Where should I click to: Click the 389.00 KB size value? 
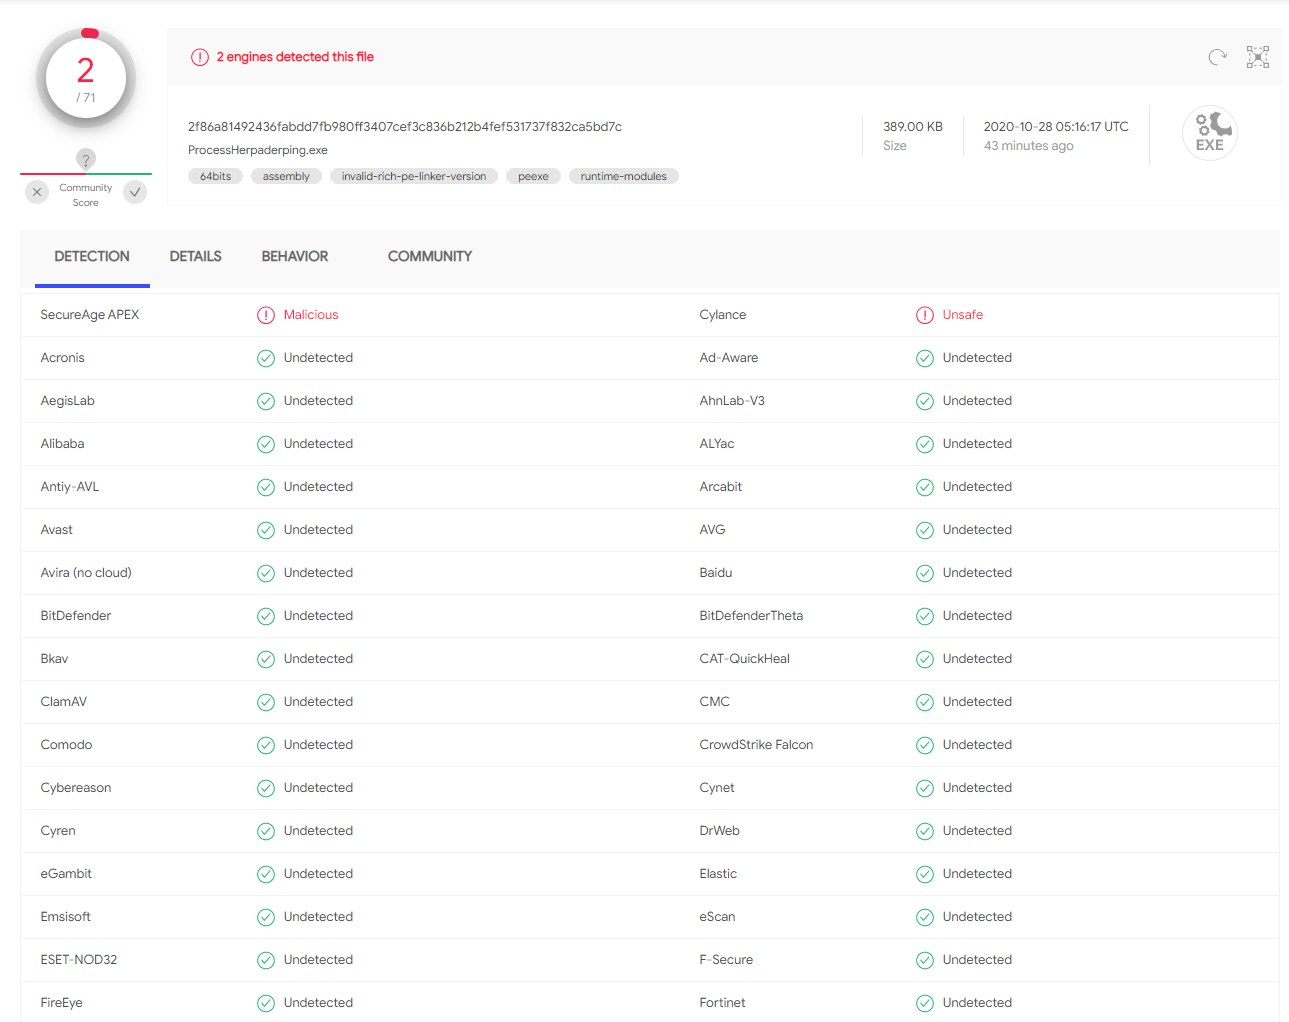pos(913,127)
